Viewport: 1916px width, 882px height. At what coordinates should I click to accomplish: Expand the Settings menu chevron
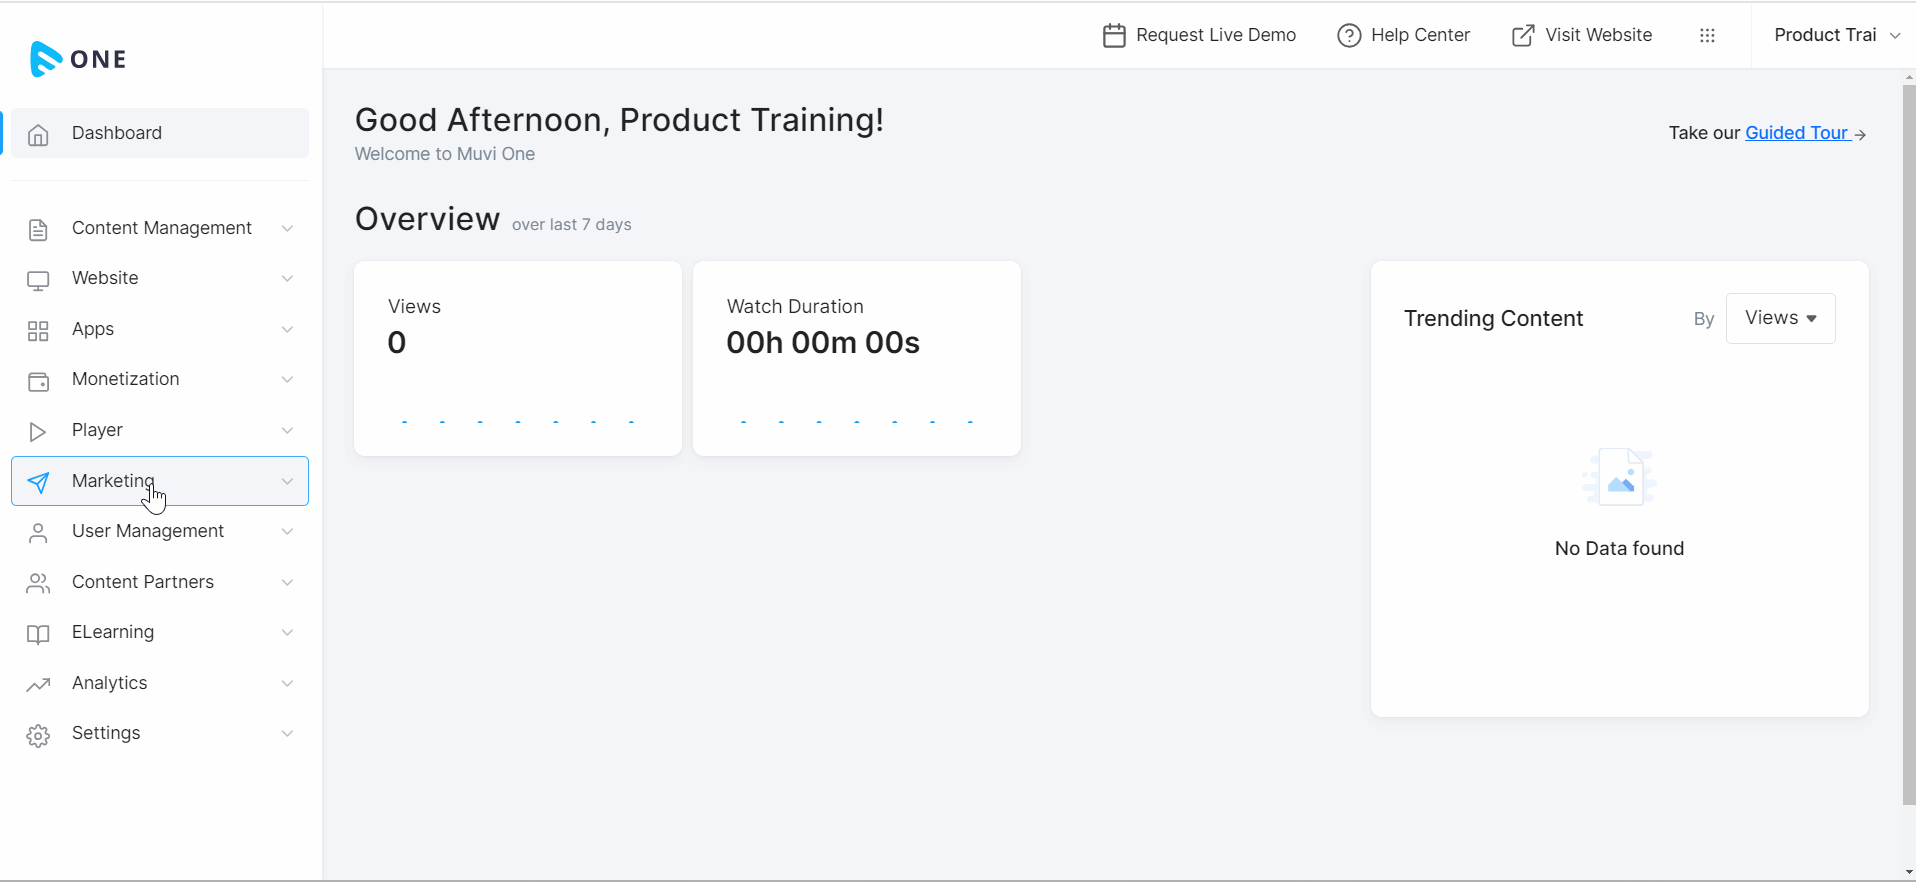pos(287,733)
